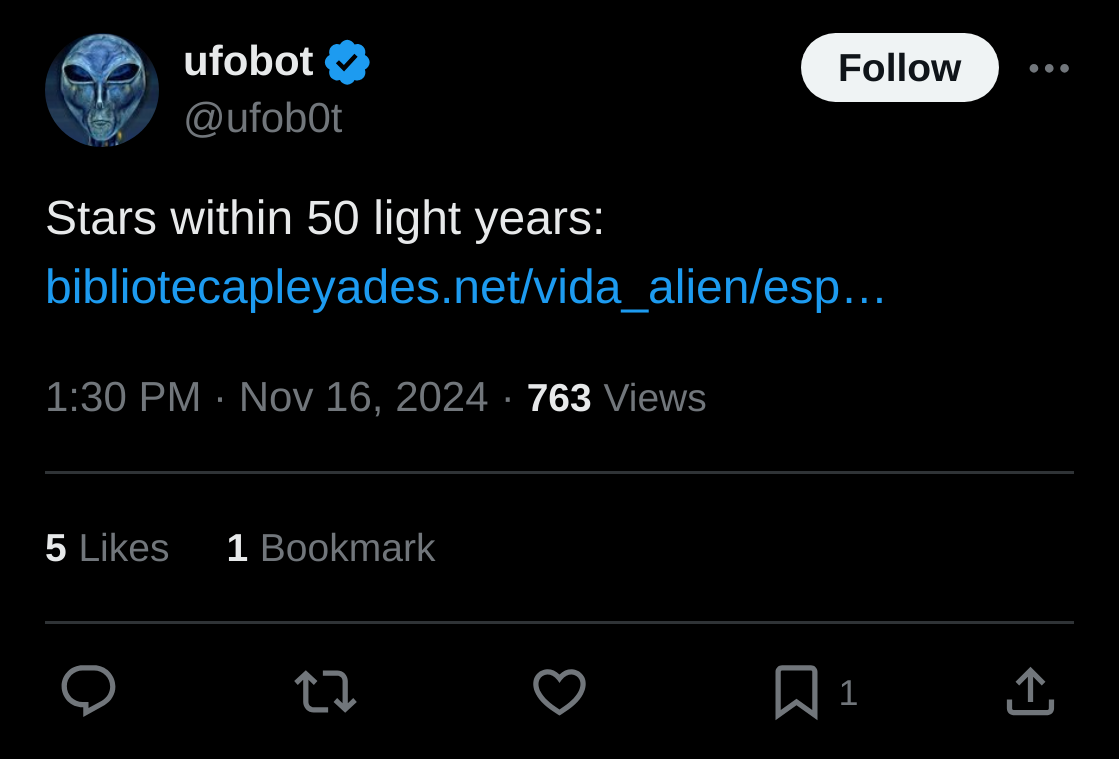Click the ufobot display name
The width and height of the screenshot is (1119, 759).
(x=248, y=61)
